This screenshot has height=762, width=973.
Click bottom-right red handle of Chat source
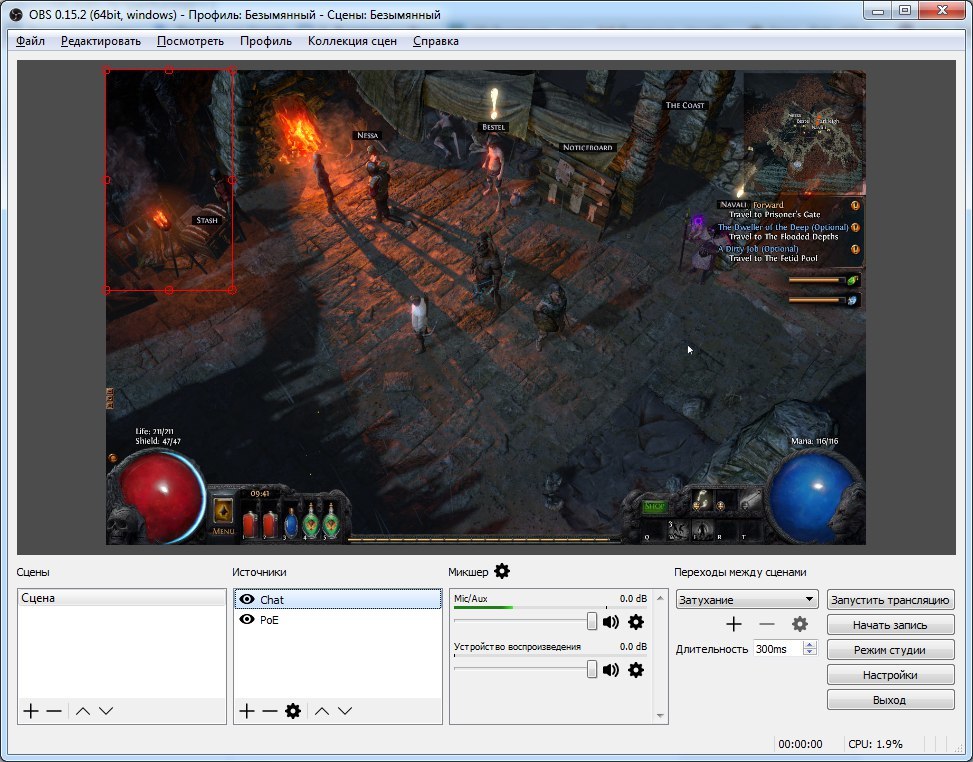tap(232, 290)
